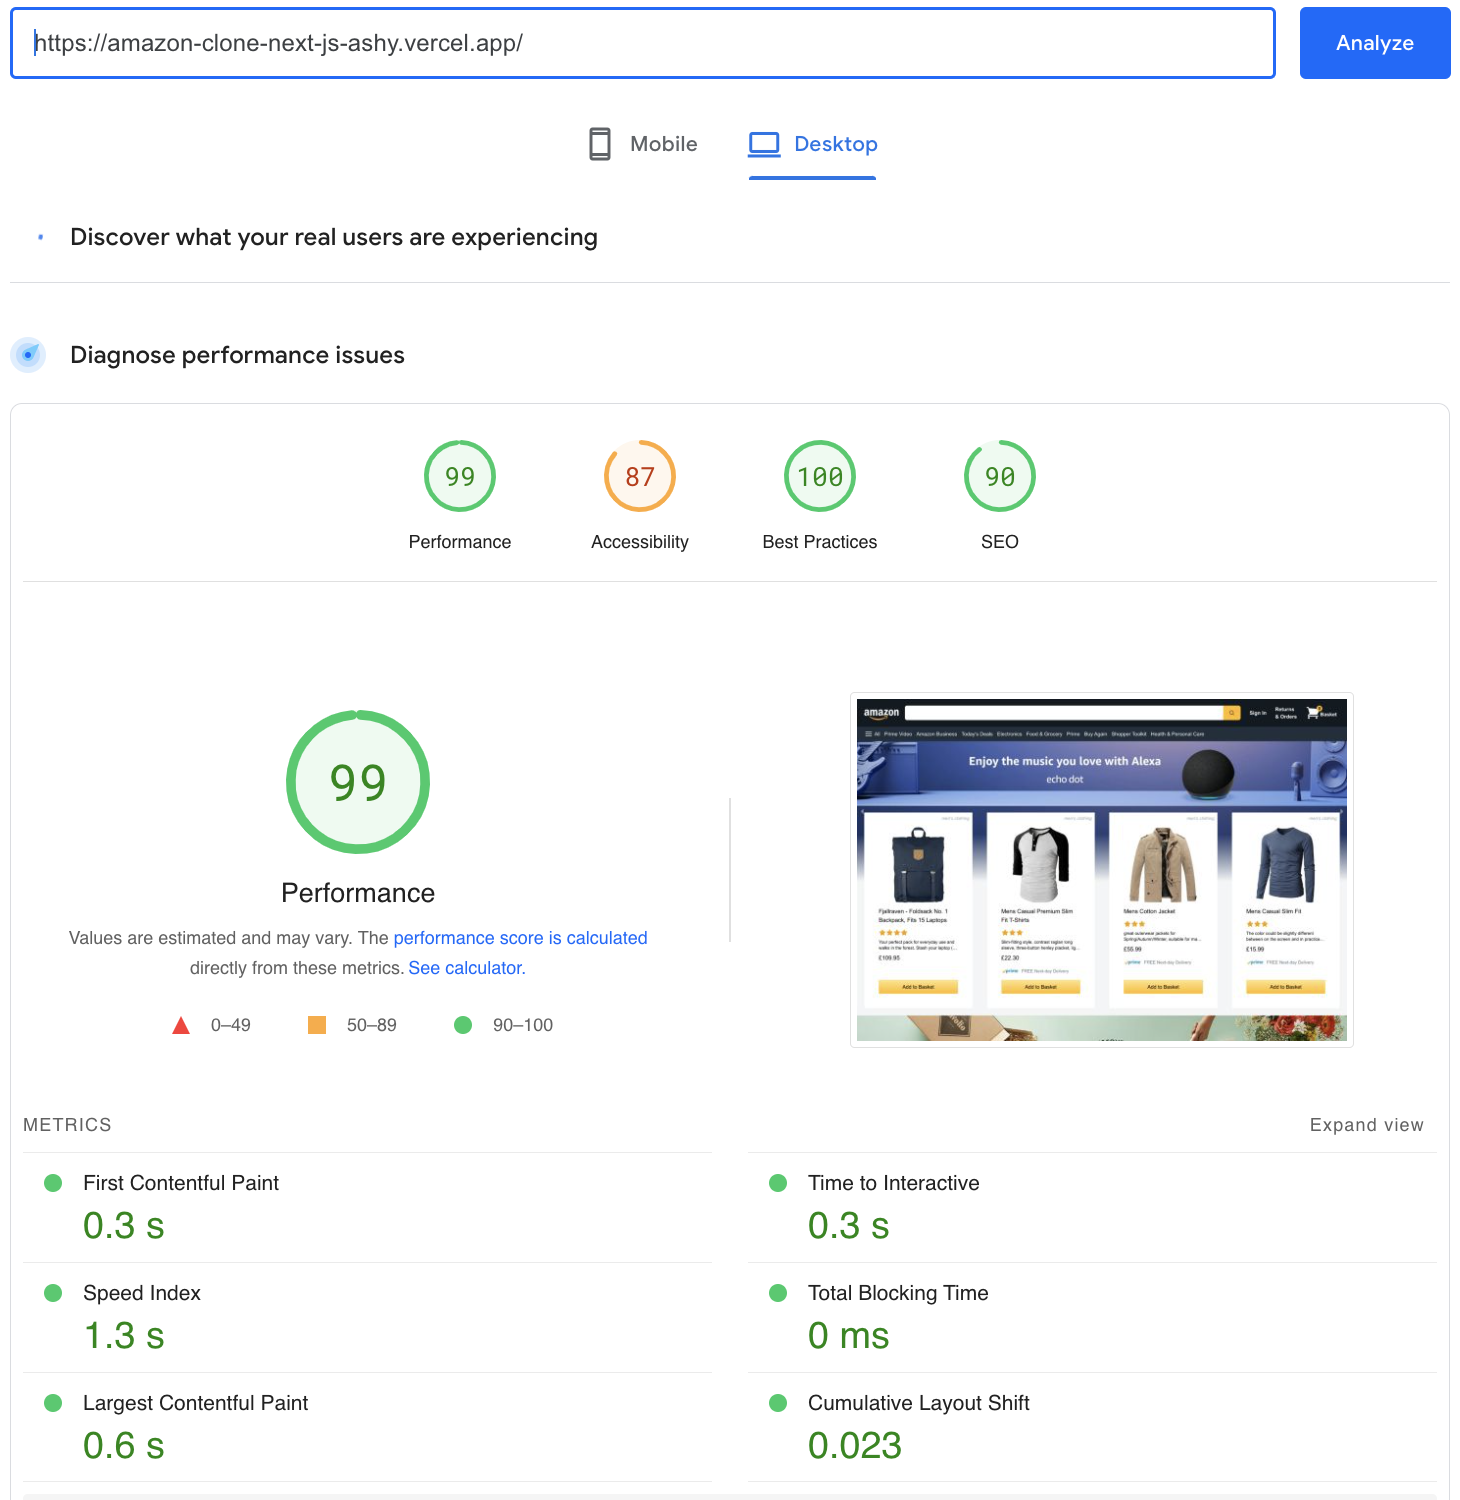Click the green dot beside Total Blocking Time

tap(778, 1293)
